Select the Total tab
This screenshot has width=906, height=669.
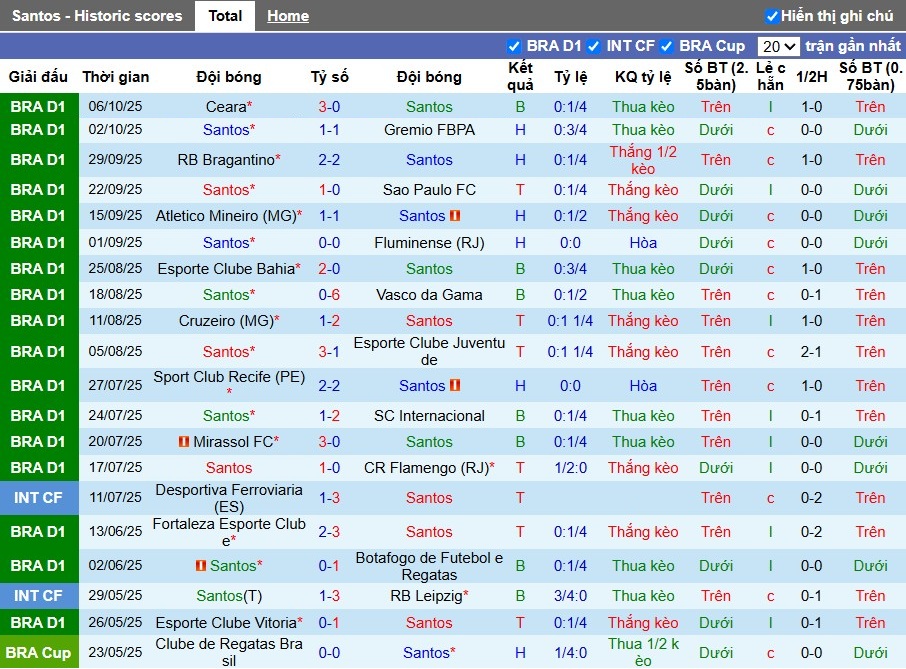pos(225,16)
